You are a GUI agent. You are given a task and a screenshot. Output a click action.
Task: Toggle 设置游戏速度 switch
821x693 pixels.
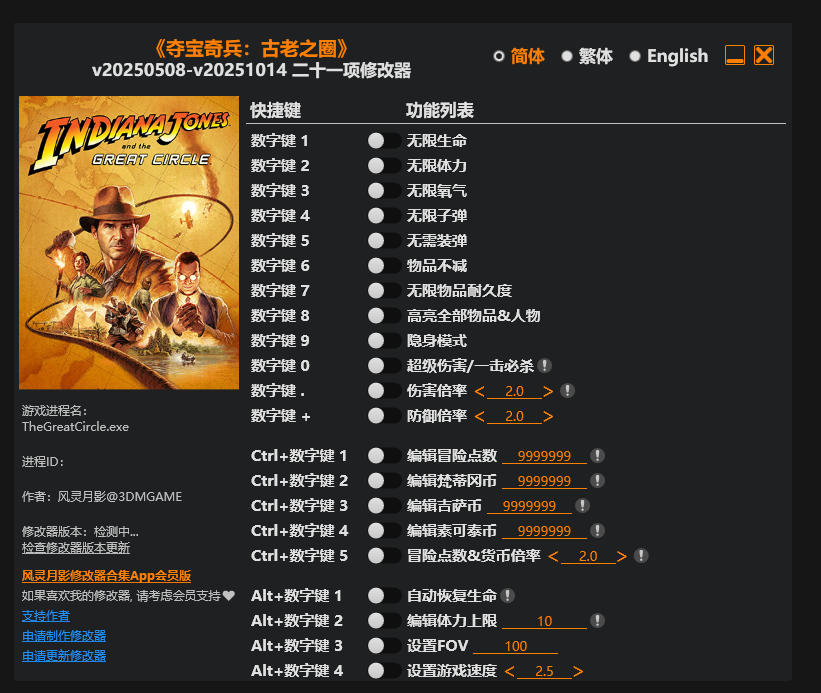coord(384,670)
